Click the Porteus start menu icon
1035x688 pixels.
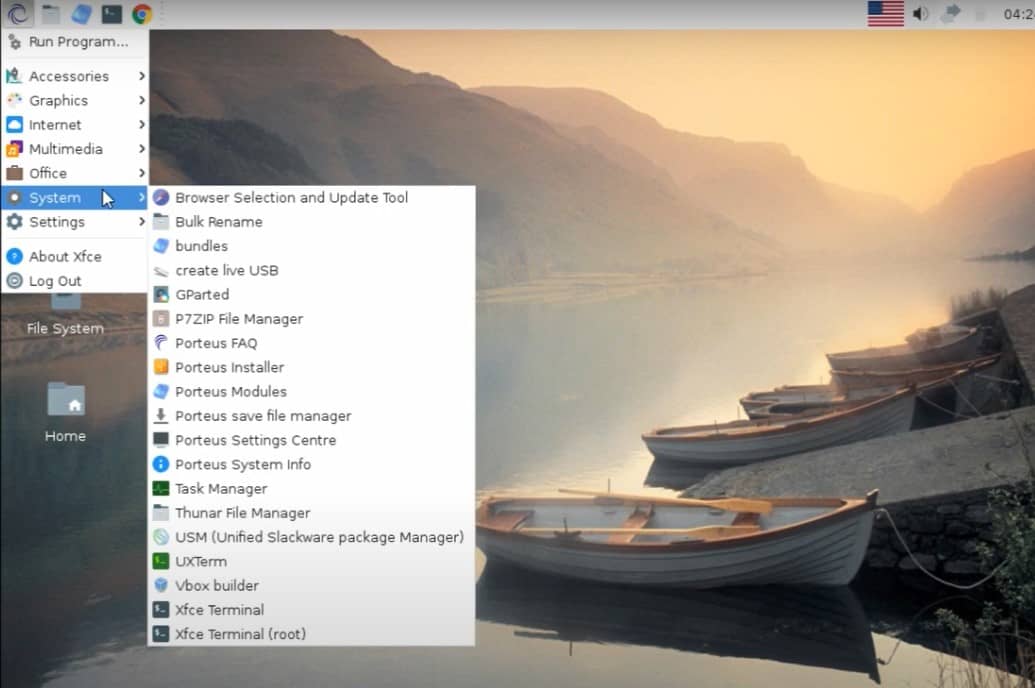[18, 14]
